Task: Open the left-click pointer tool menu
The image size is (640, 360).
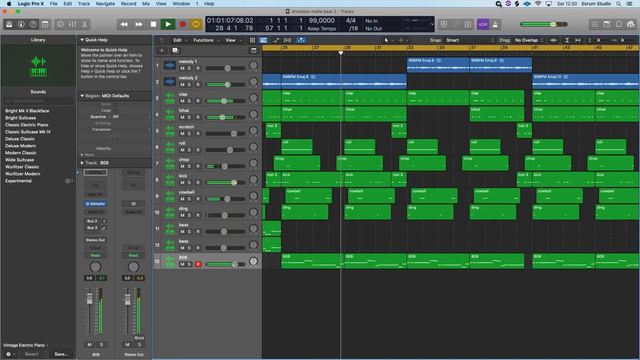Action: click(x=387, y=40)
